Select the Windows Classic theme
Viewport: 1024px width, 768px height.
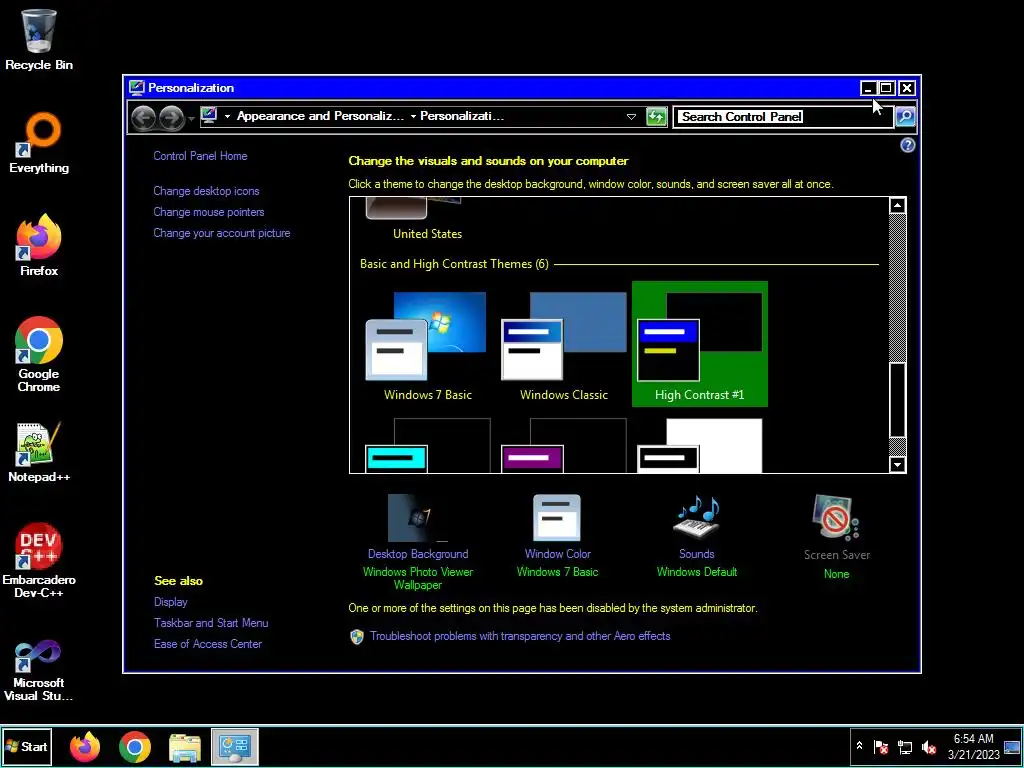coord(564,344)
